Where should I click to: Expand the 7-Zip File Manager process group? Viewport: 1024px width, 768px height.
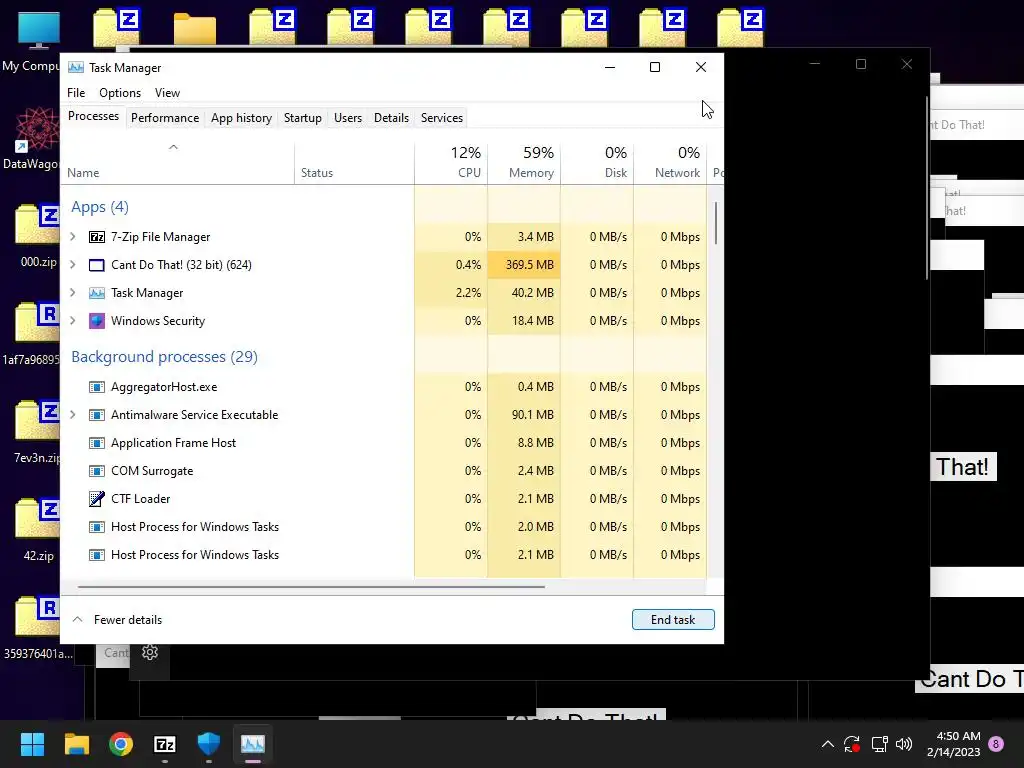[73, 237]
